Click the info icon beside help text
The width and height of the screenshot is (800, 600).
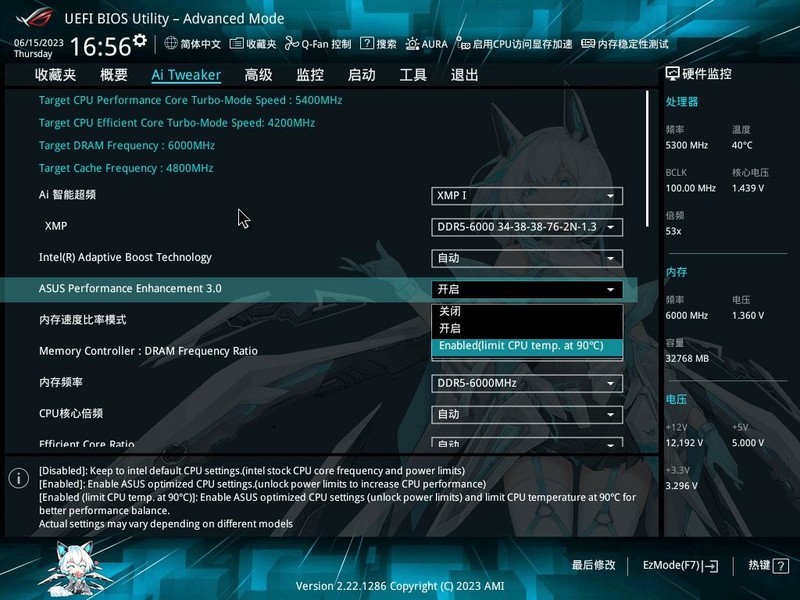click(x=19, y=478)
